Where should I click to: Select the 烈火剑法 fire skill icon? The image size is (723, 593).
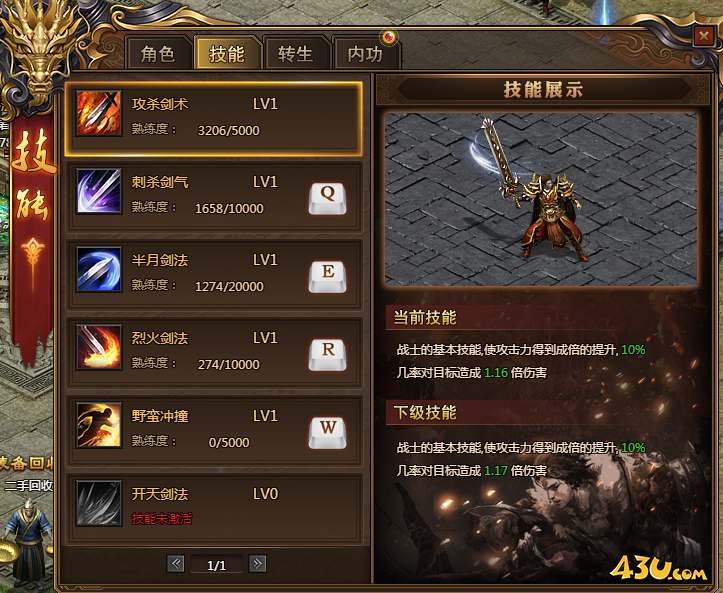tap(99, 347)
